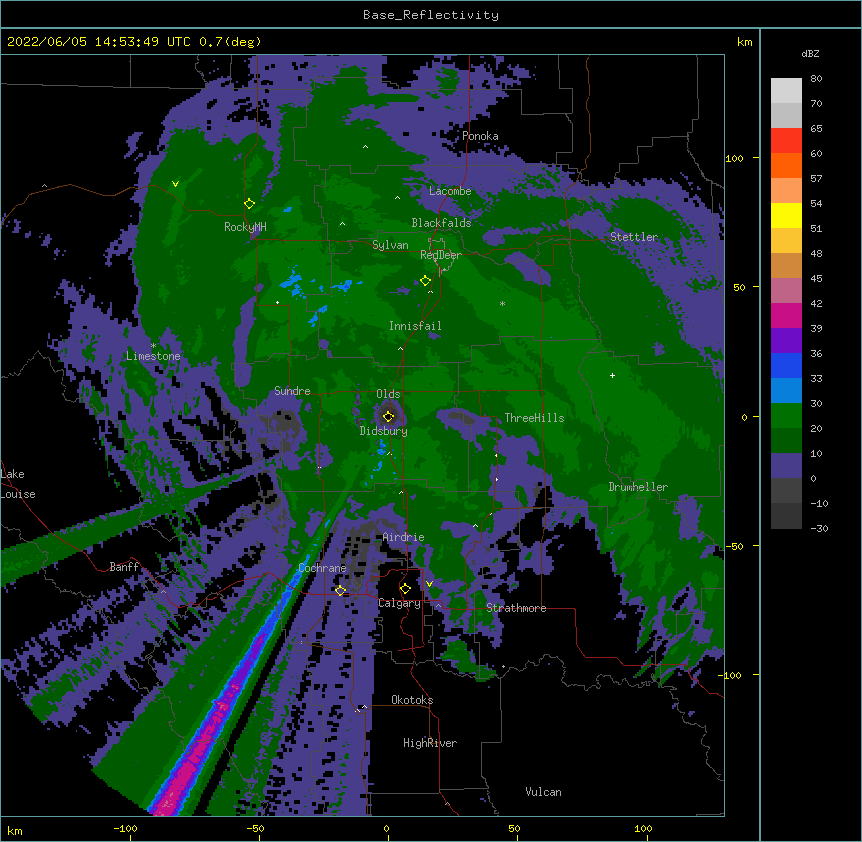Click legend value -30 at color bar bottom
This screenshot has height=842, width=862.
click(819, 528)
